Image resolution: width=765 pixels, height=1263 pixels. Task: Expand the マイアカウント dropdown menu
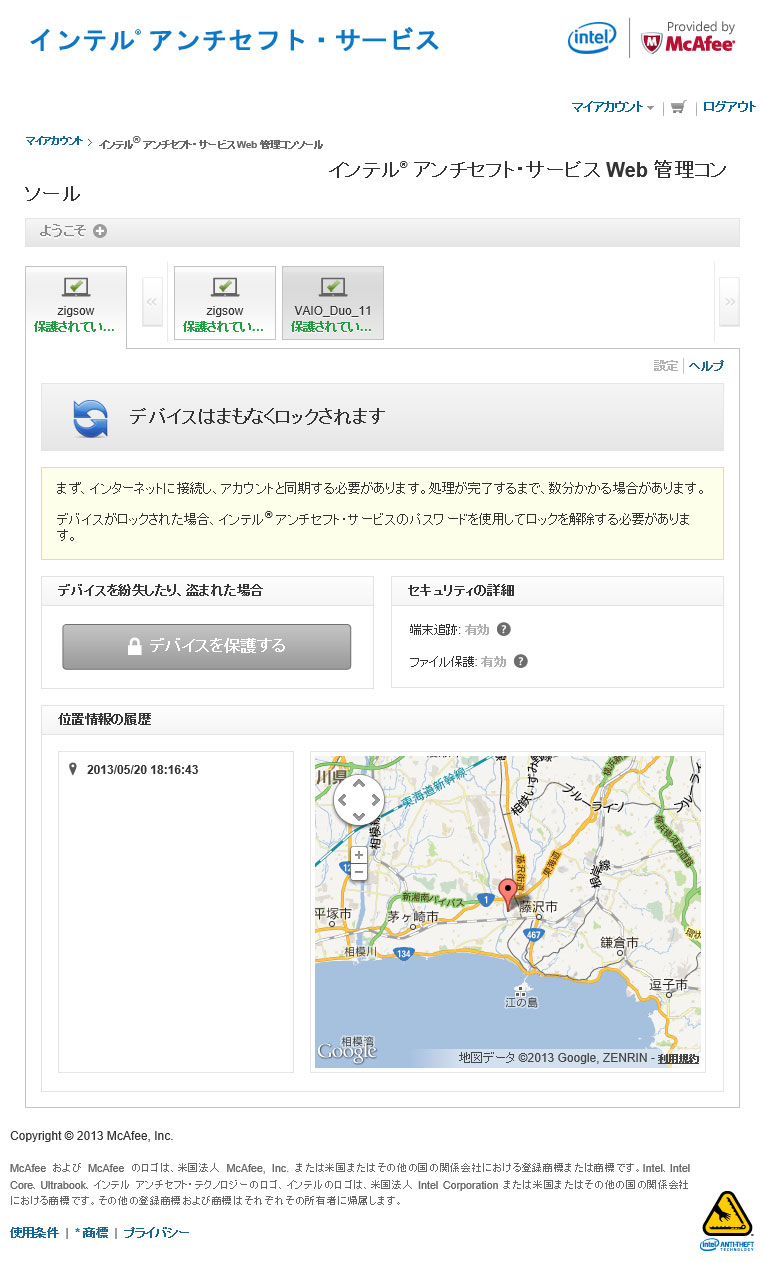point(613,107)
